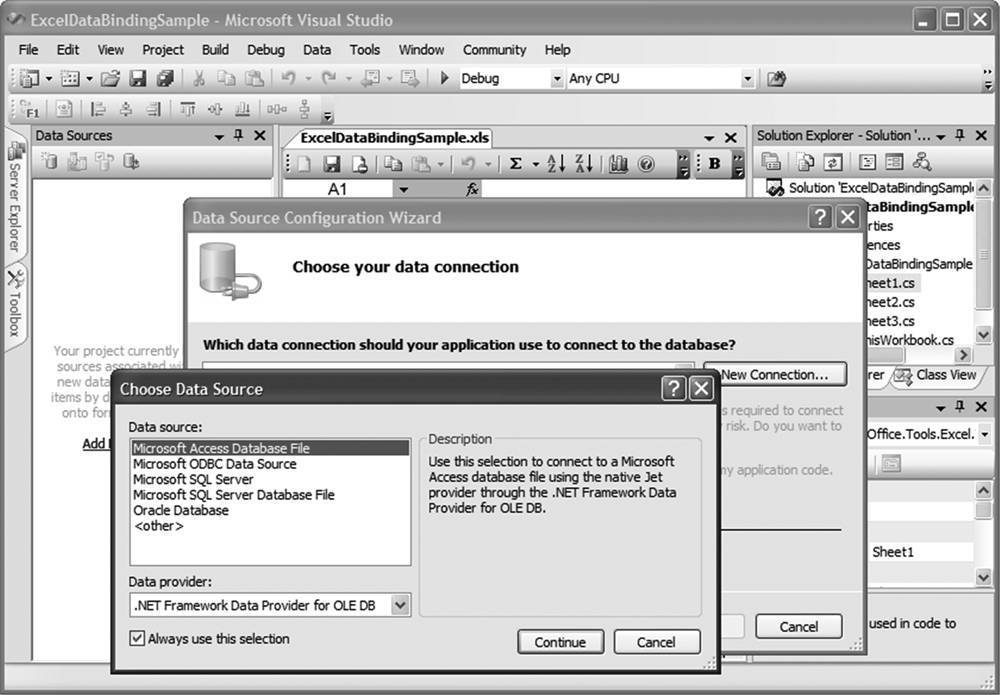Click the Find in Files toolbar icon
Image resolution: width=1000 pixels, height=695 pixels.
[776, 78]
